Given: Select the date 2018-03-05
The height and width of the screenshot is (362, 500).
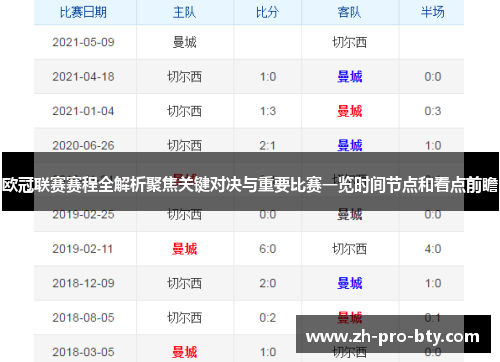Looking at the screenshot, I should click(83, 352).
